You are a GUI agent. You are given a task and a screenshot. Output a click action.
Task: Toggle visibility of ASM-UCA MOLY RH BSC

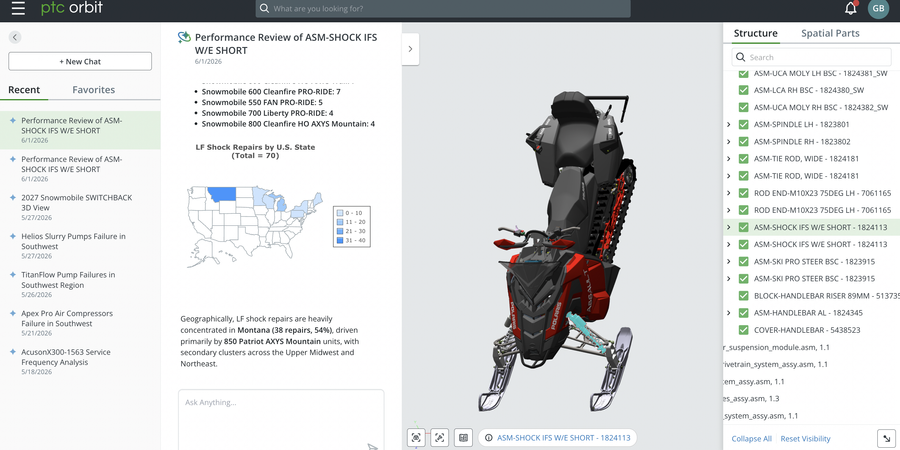pos(743,107)
